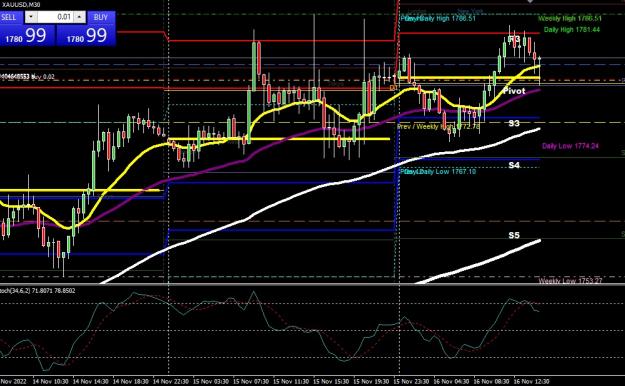Screen dimensions: 625x386
Task: Click the S4 support level label
Action: coord(514,165)
